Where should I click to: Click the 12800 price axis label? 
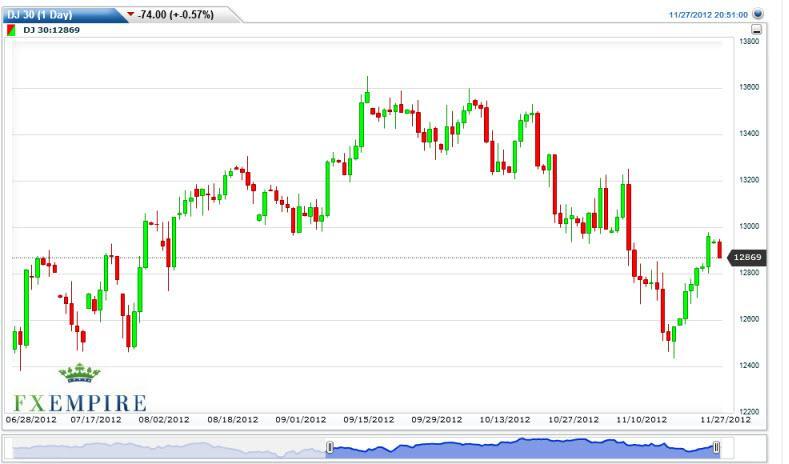(749, 272)
